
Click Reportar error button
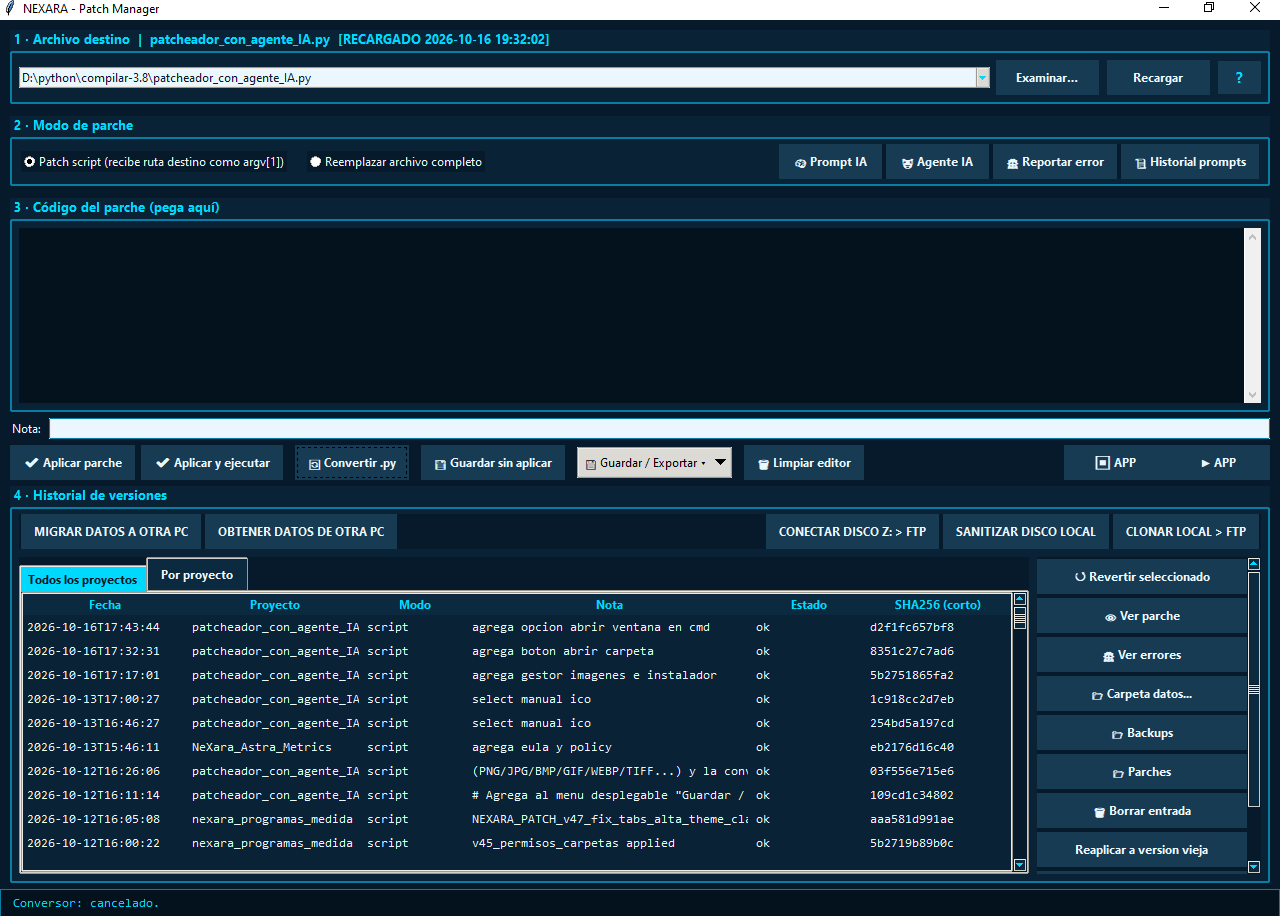1055,162
